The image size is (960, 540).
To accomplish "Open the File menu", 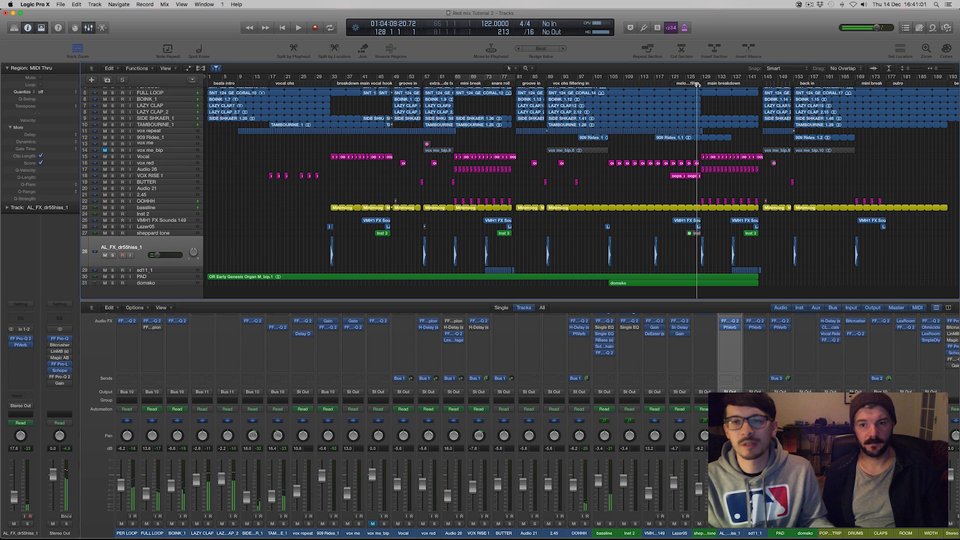I will tap(61, 4).
